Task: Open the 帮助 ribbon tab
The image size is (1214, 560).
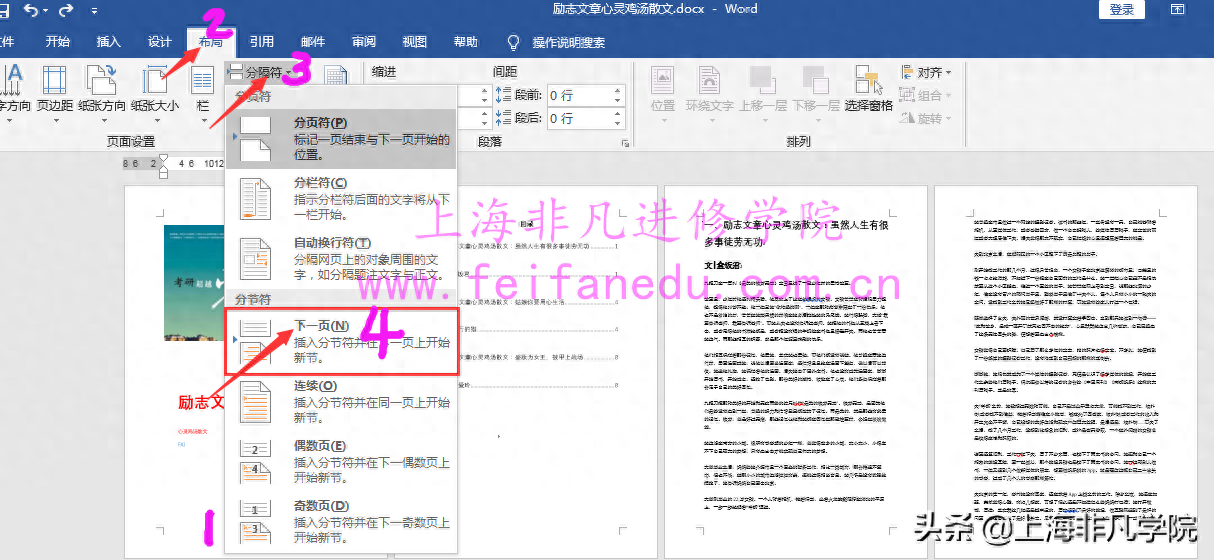Action: point(465,42)
